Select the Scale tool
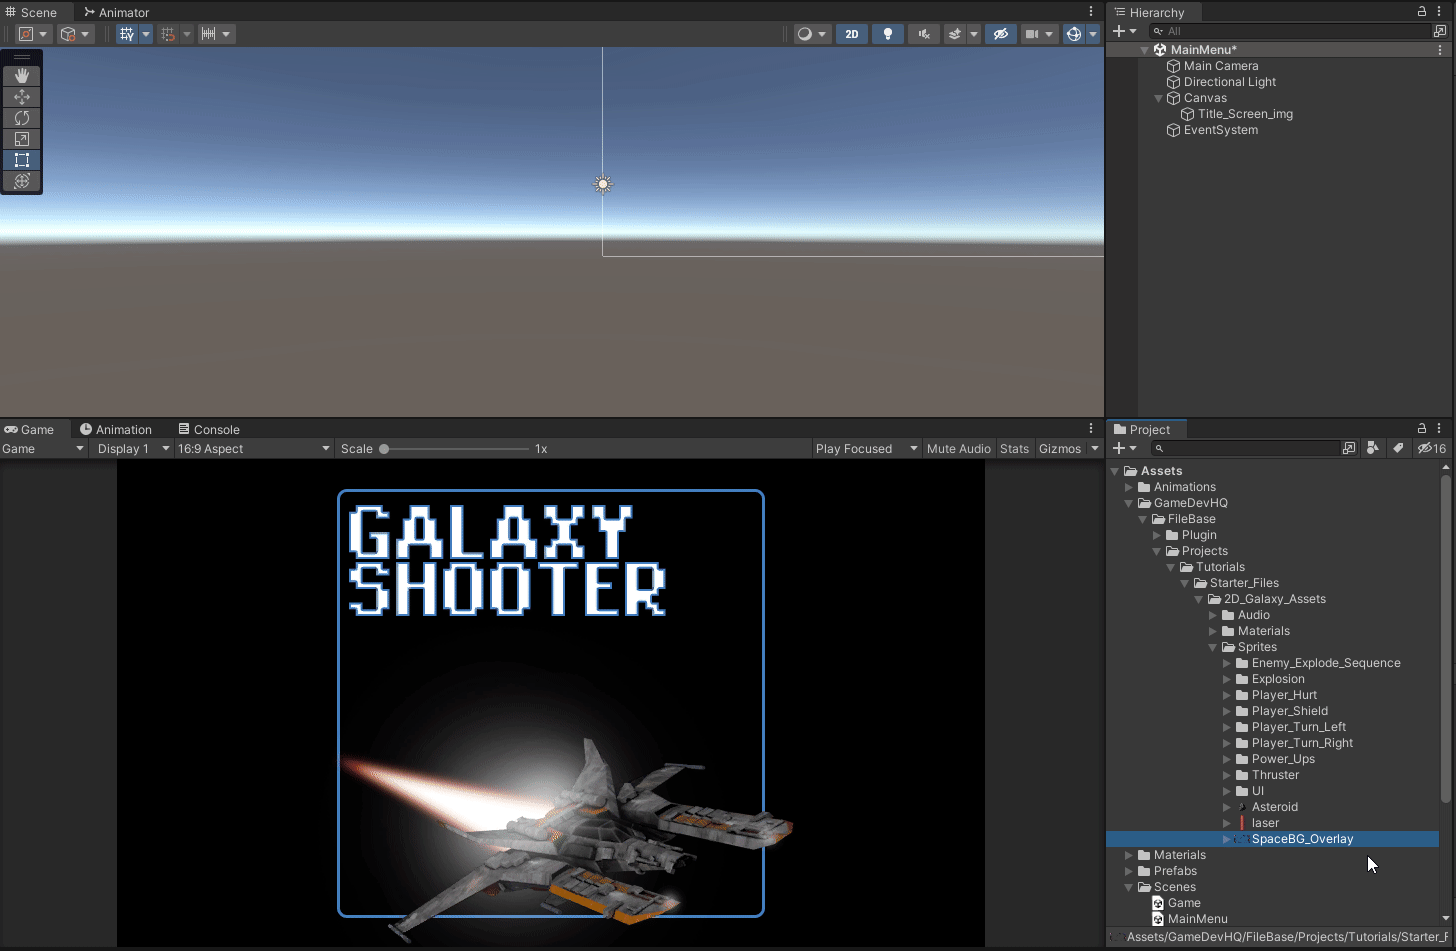1456x951 pixels. coord(22,139)
